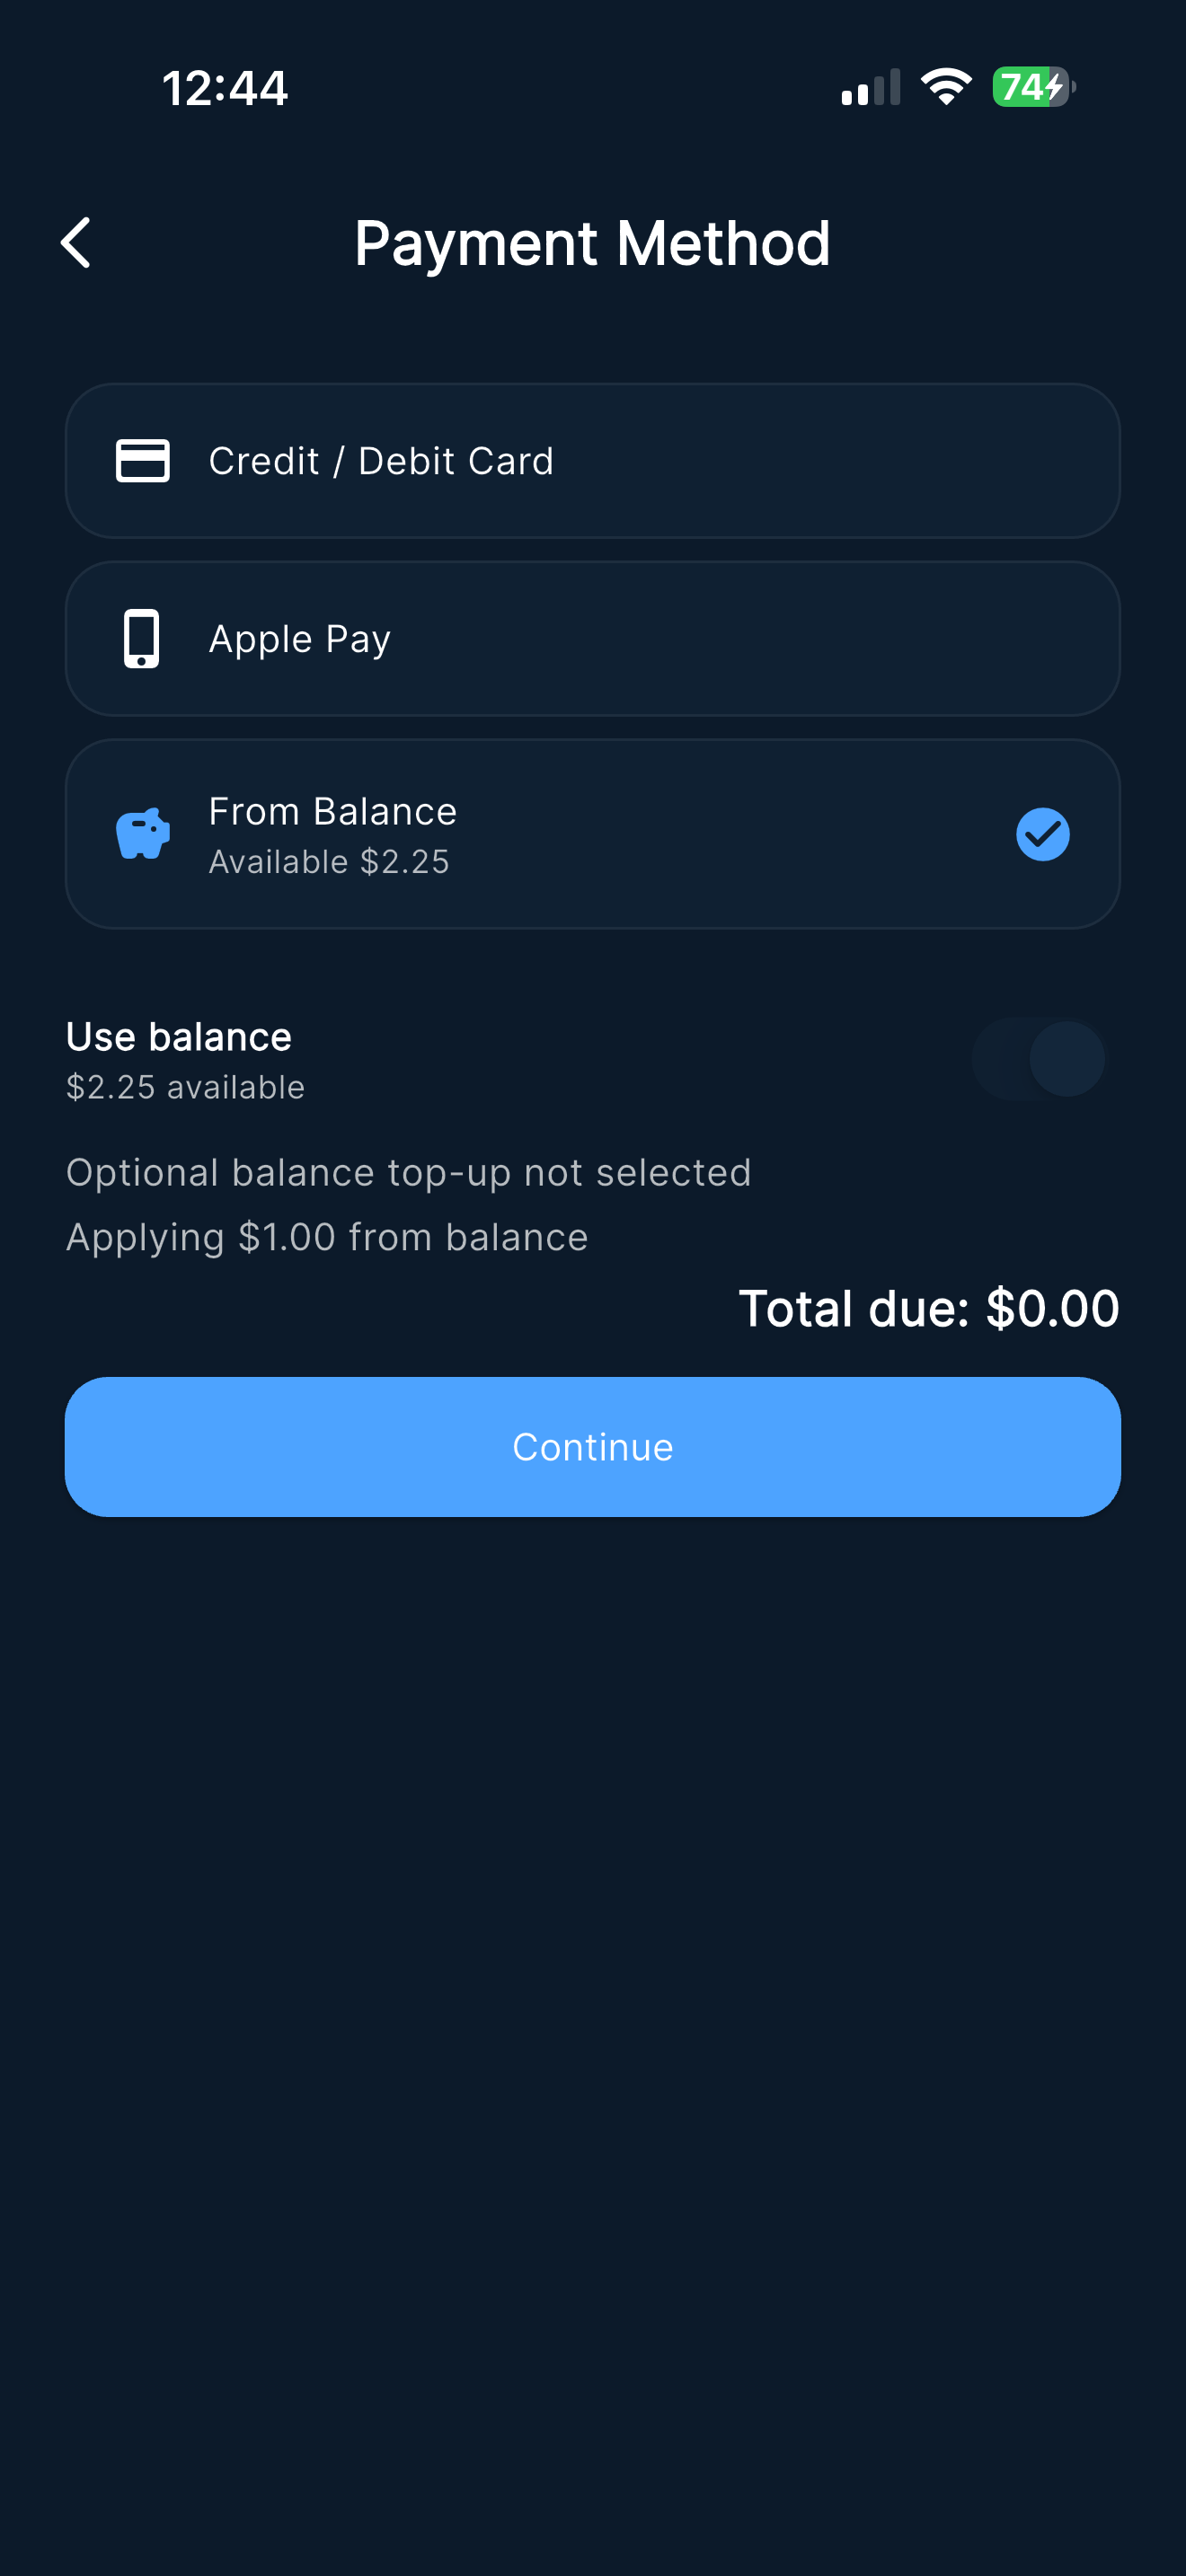Image resolution: width=1186 pixels, height=2576 pixels.
Task: Click the Total due amount text
Action: coord(928,1308)
